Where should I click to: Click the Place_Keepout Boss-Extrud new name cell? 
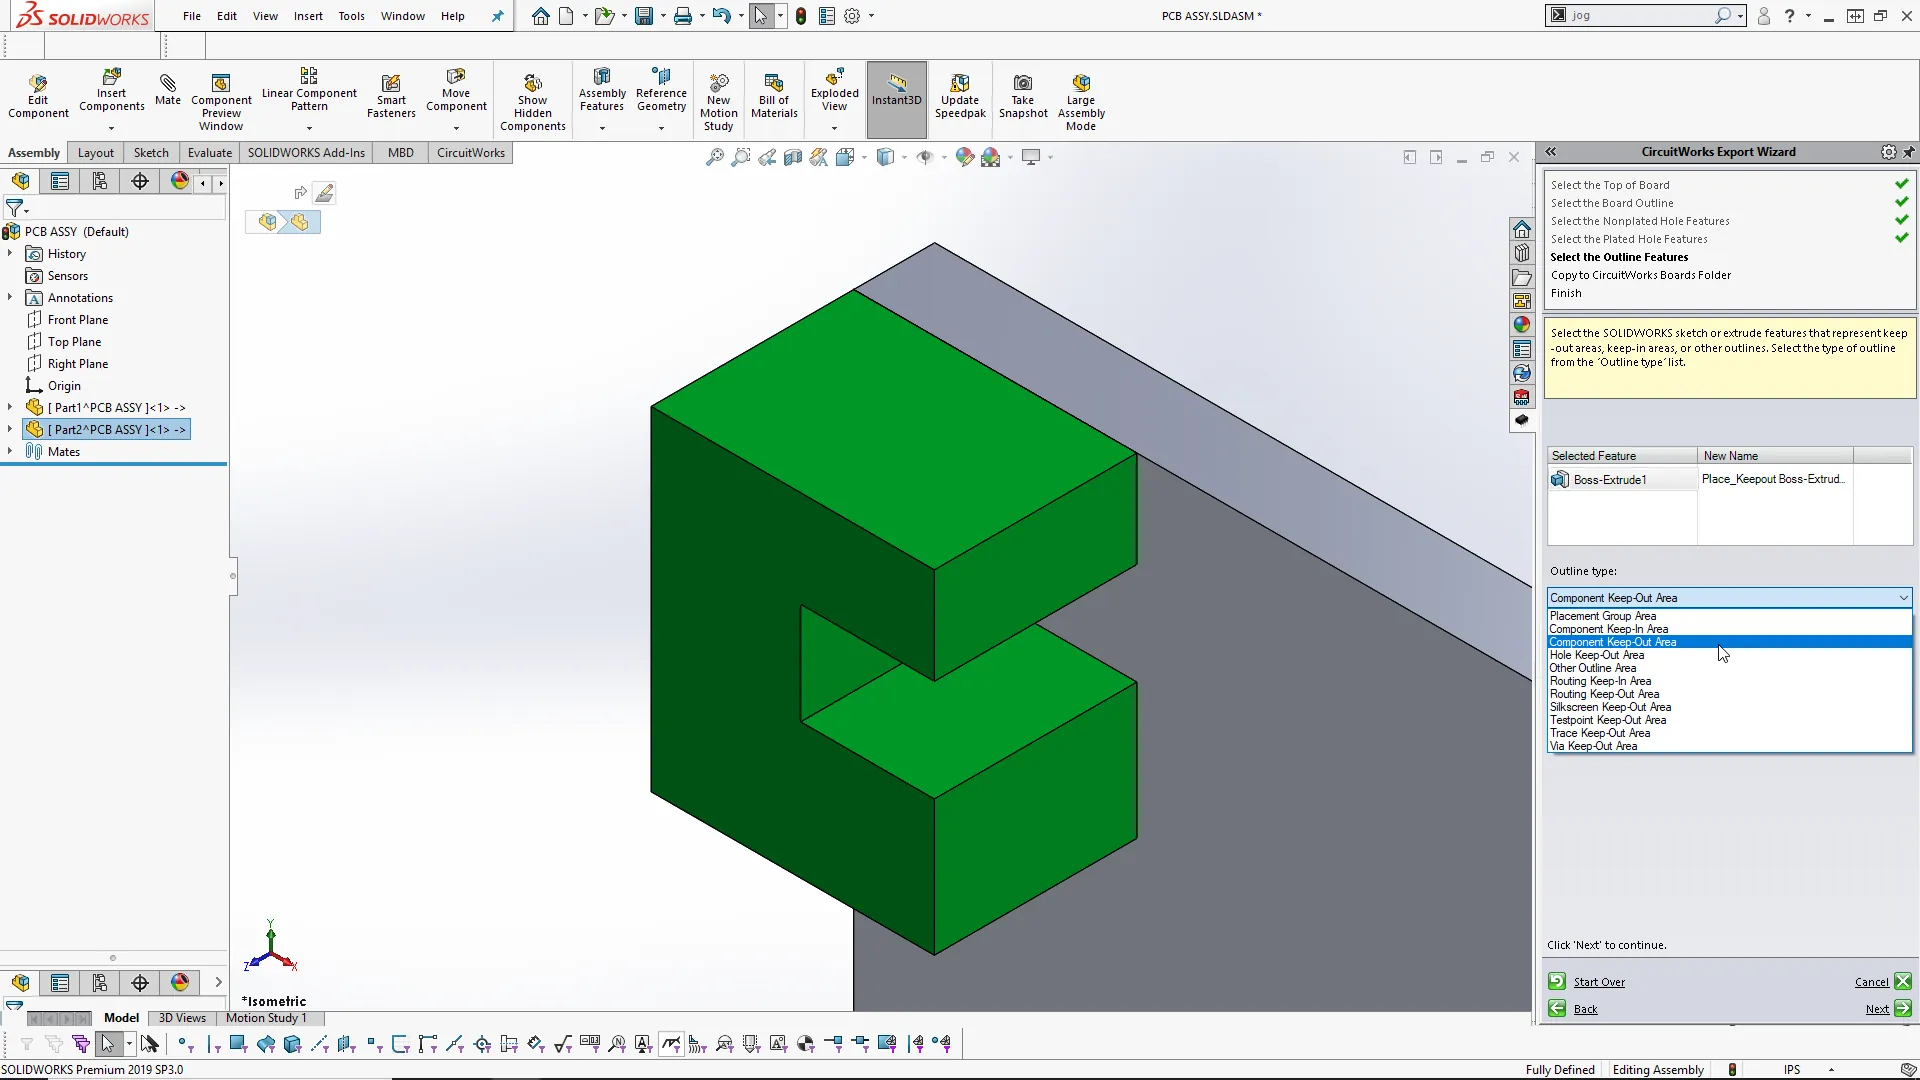(x=1775, y=479)
